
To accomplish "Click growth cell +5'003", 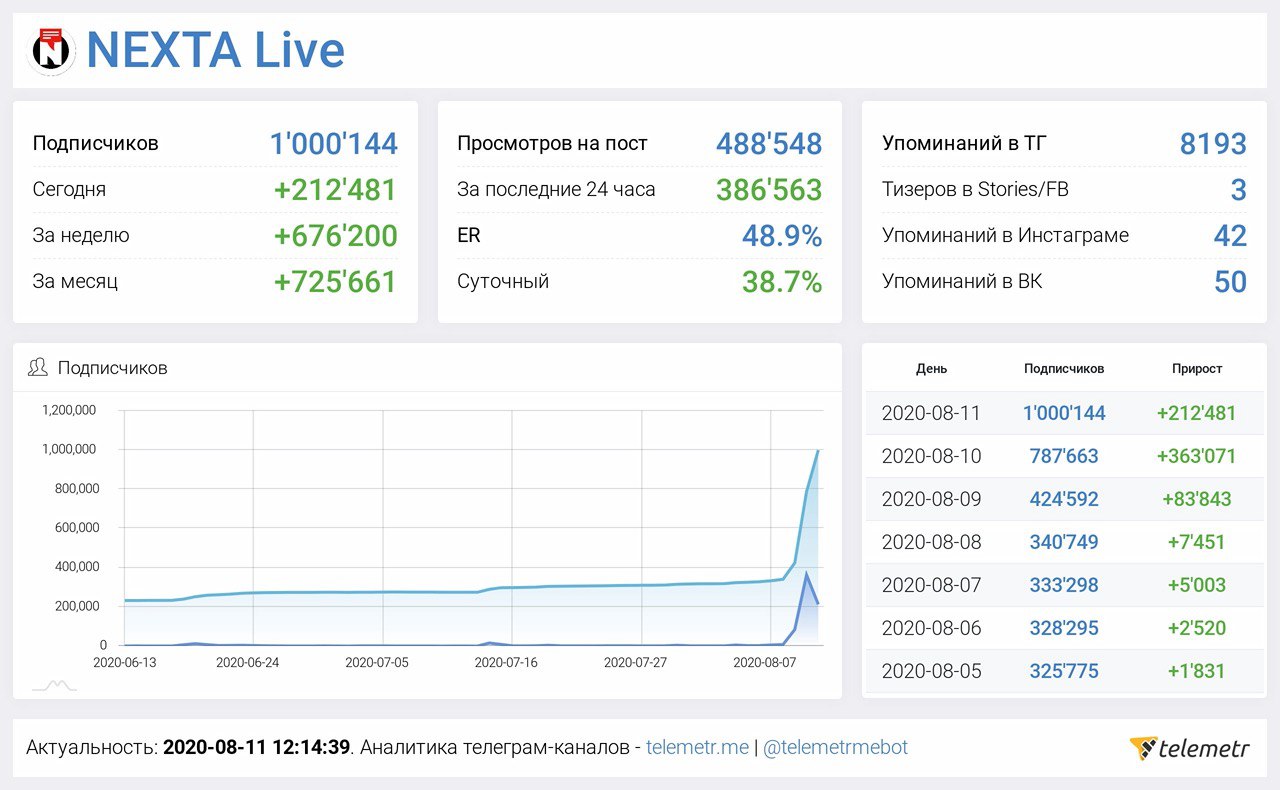I will point(1196,585).
